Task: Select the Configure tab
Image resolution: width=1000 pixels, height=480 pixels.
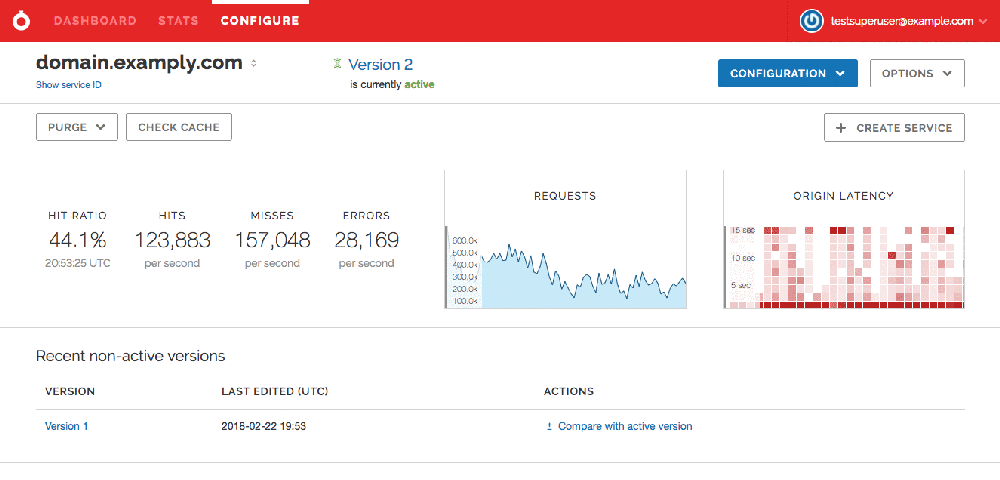Action: (x=259, y=21)
